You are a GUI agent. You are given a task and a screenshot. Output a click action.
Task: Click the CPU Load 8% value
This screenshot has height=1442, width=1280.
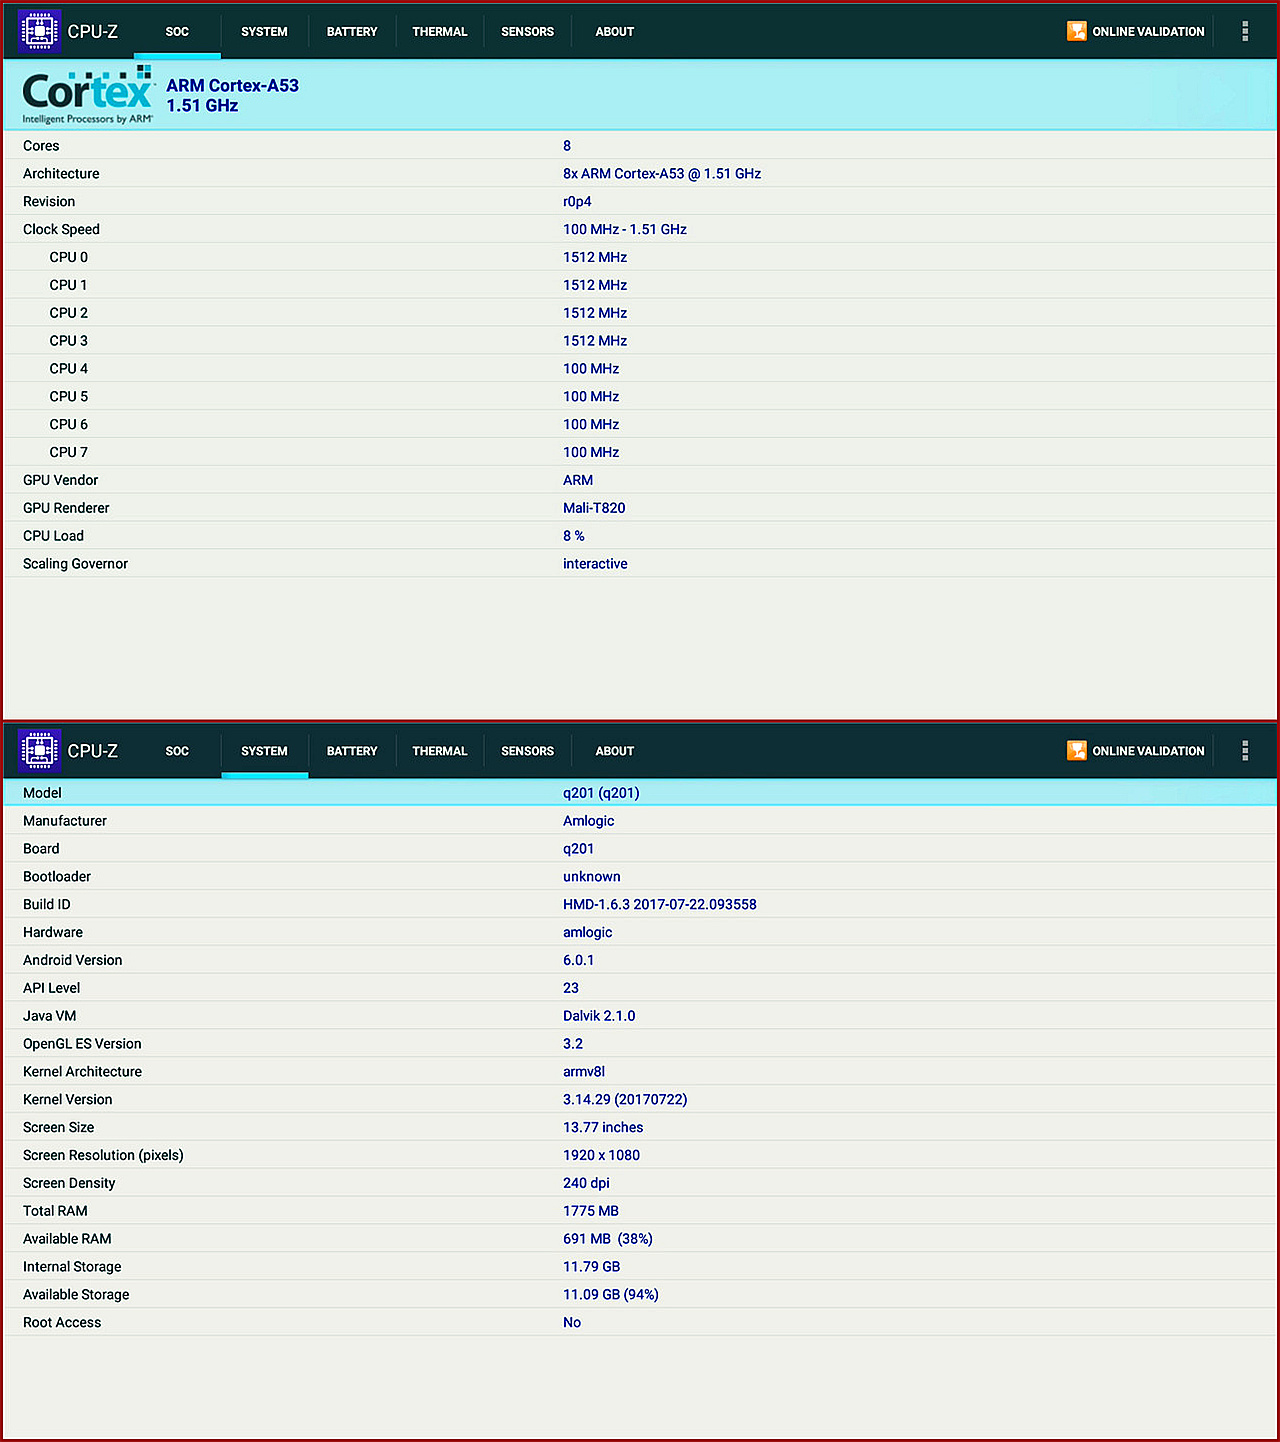click(x=573, y=535)
